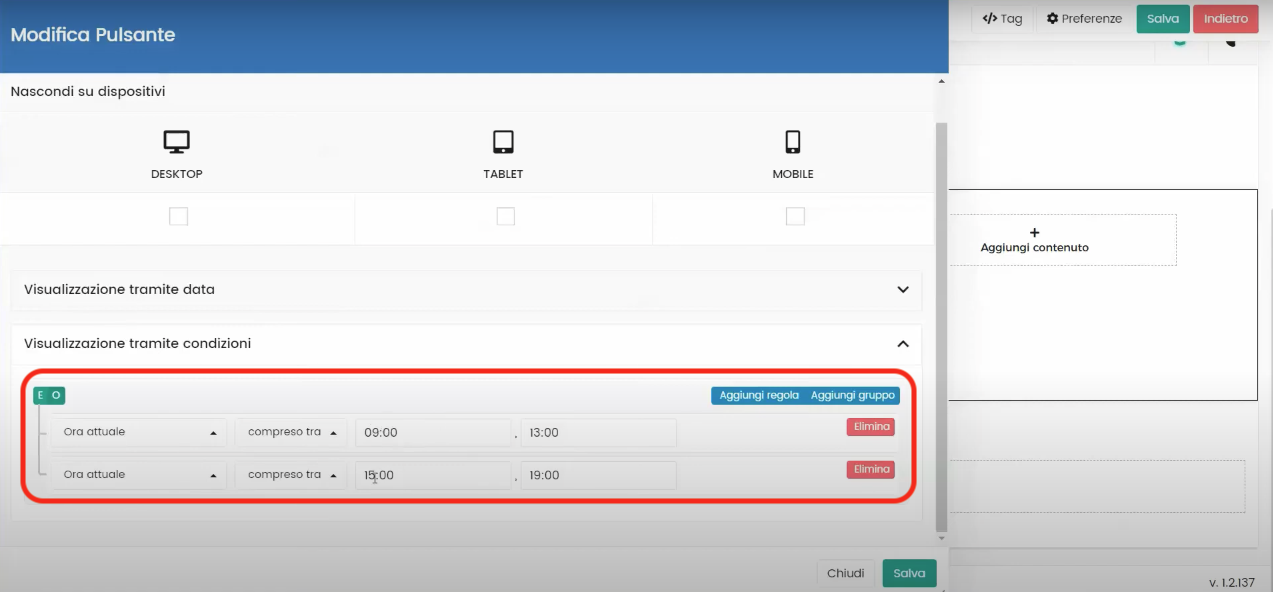Open compreso tra dropdown in the 15:00 rule
Viewport: 1273px width, 592px height.
(291, 475)
